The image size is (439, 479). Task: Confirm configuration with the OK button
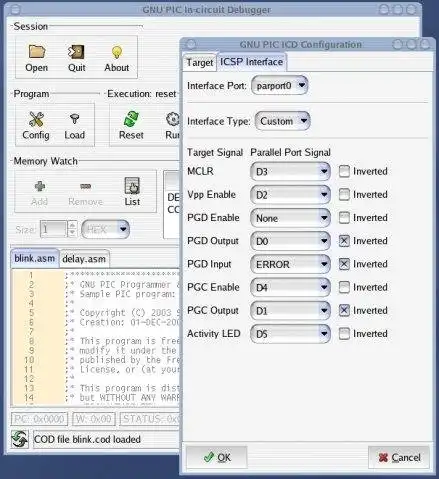pyautogui.click(x=217, y=457)
